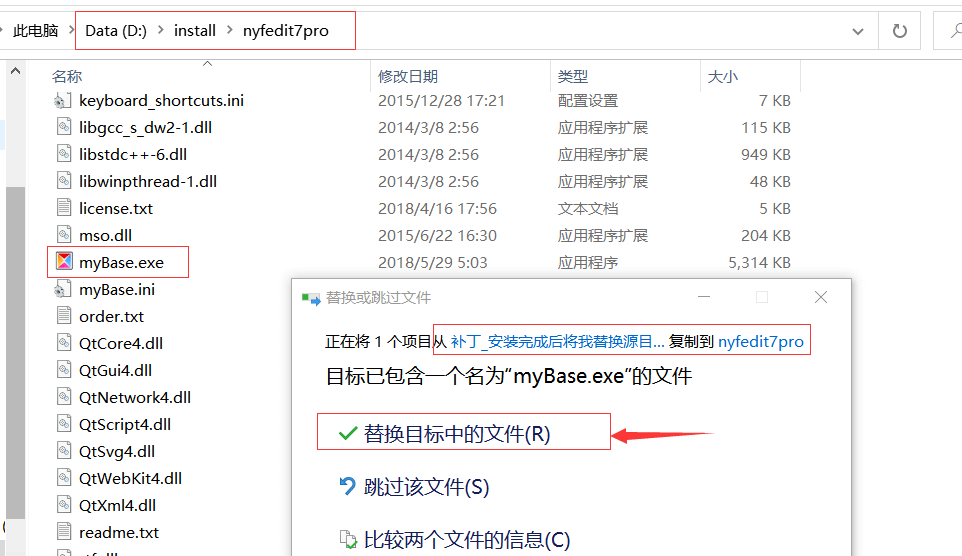
Task: Click size value 5,314 KB
Action: 759,263
